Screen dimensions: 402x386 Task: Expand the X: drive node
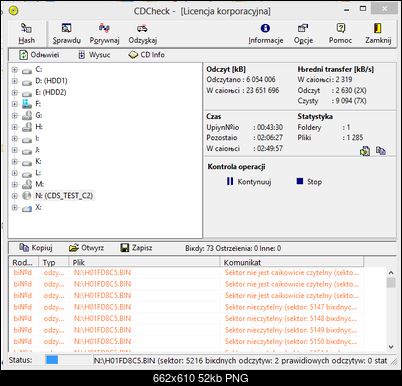[x=14, y=208]
